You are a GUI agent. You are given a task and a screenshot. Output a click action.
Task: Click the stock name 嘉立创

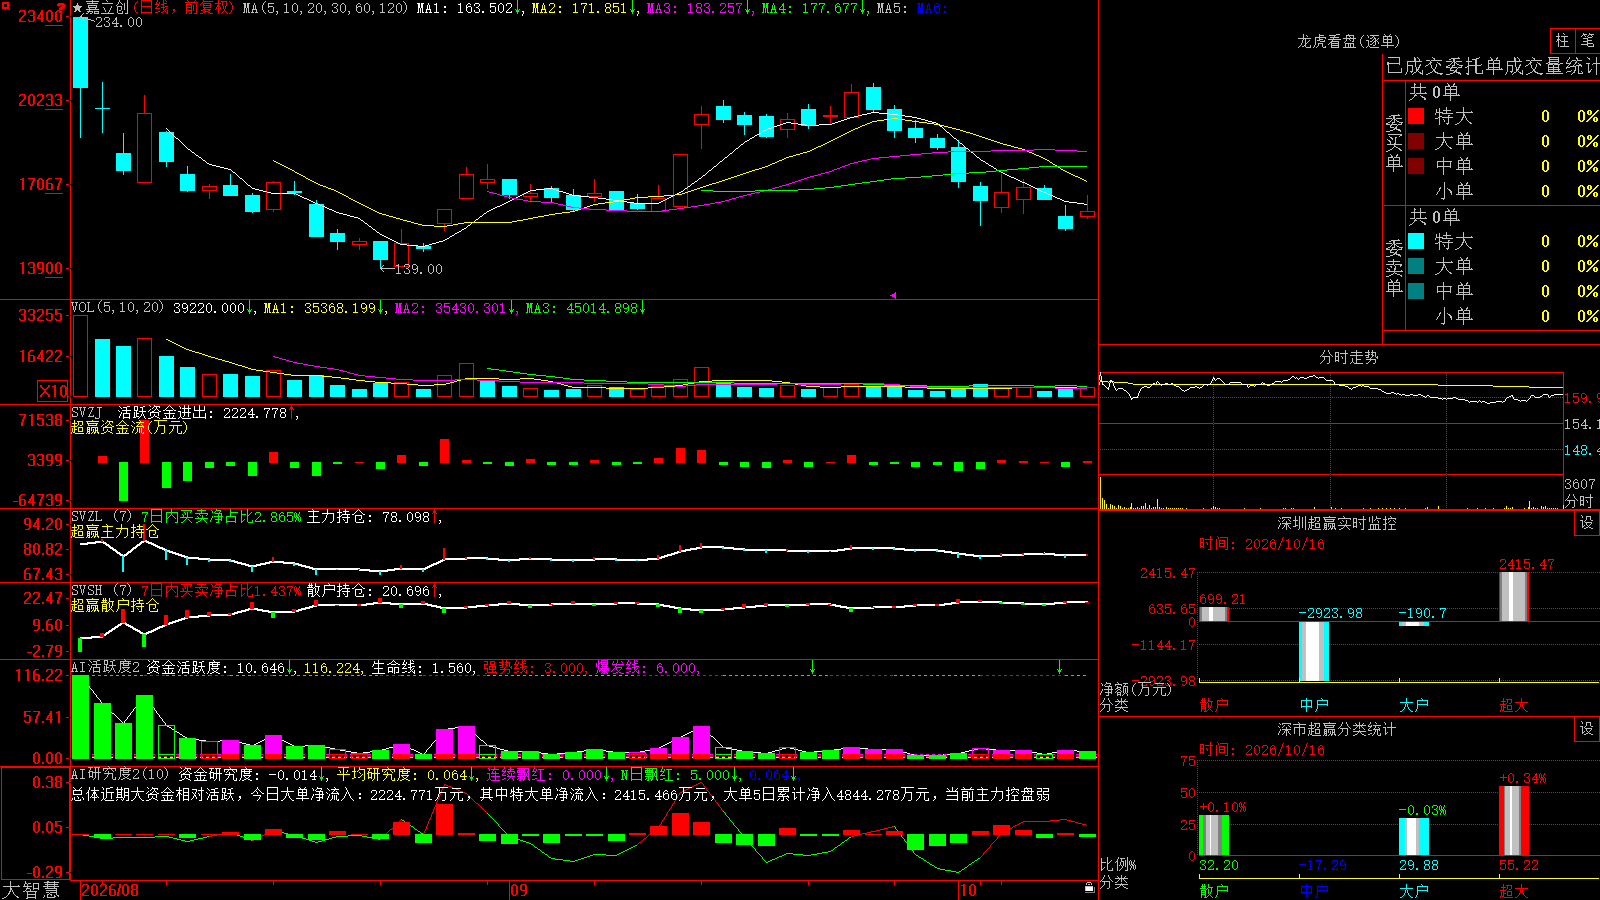[107, 8]
